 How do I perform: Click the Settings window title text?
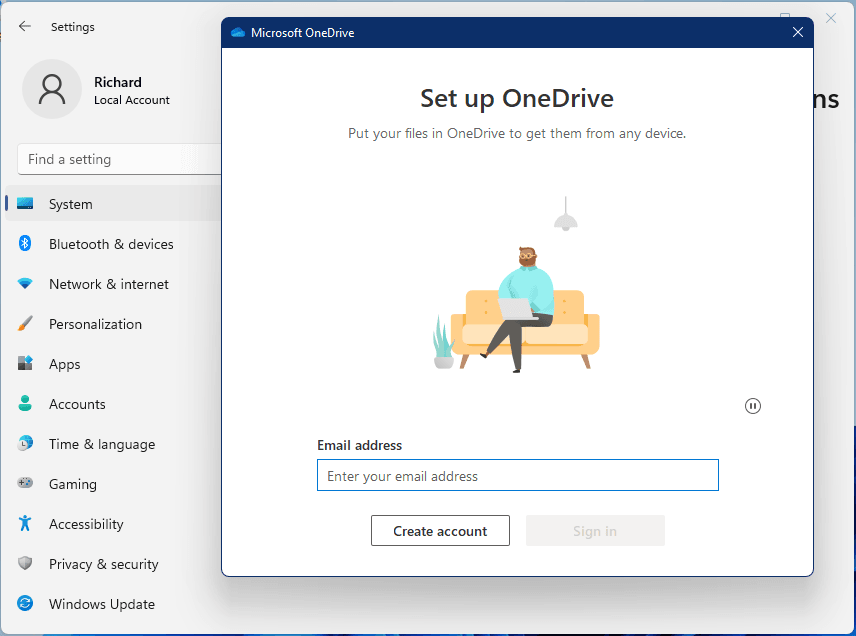click(x=73, y=27)
